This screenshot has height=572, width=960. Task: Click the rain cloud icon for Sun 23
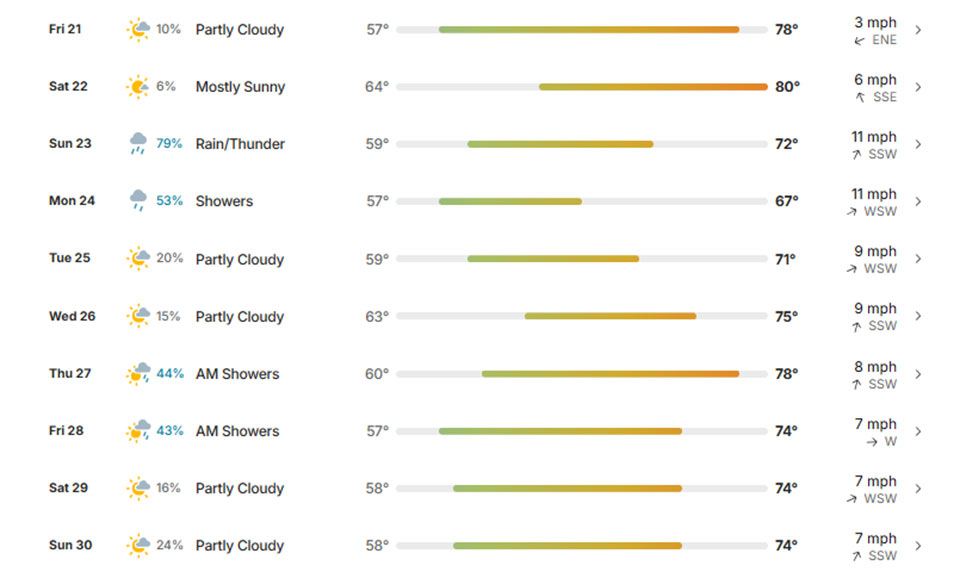pyautogui.click(x=138, y=143)
